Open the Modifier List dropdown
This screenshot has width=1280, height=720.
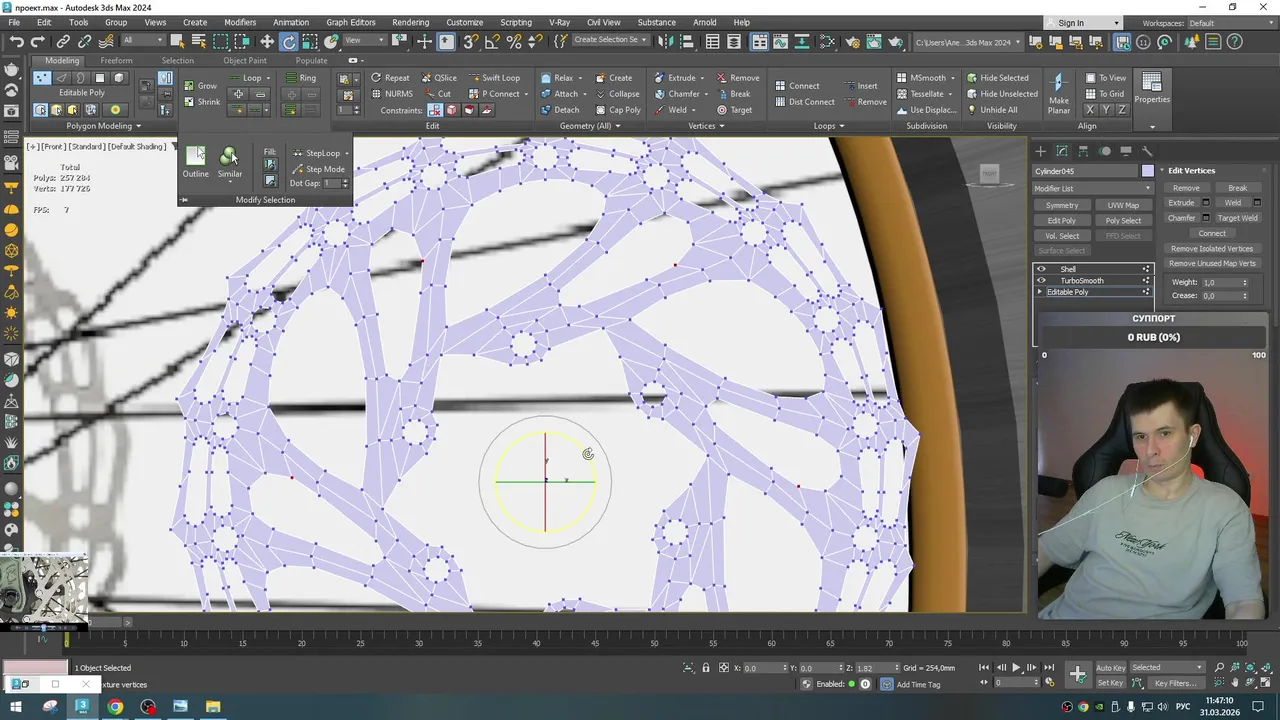[1092, 188]
